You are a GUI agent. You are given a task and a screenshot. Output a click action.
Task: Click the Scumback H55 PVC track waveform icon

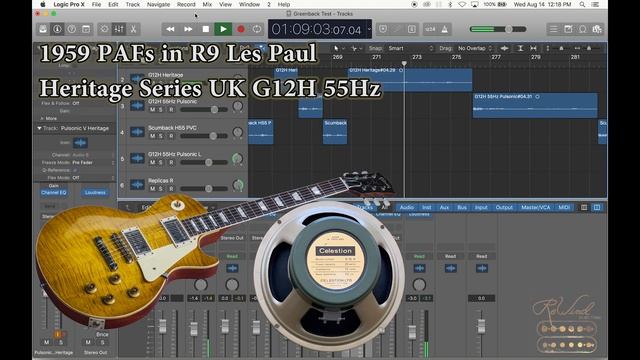(x=137, y=132)
